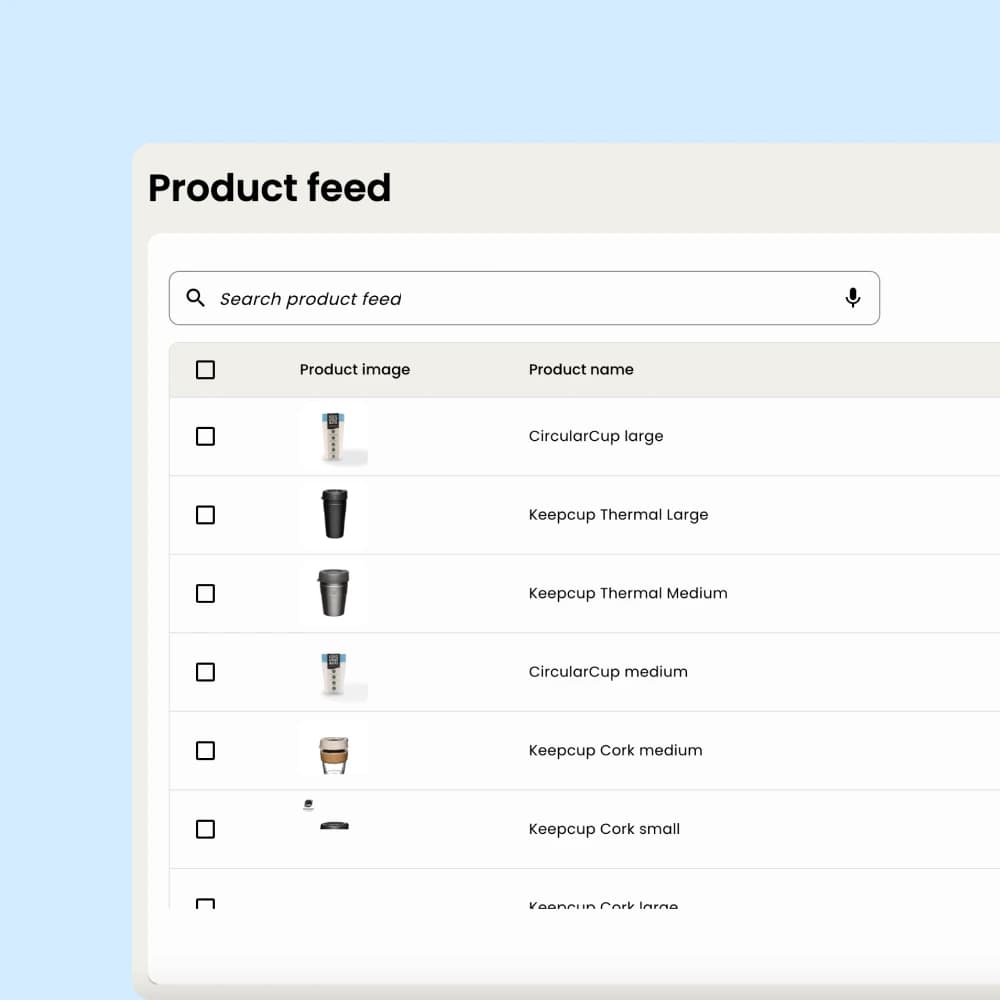Select the checkbox for Keepcup Thermal Medium

205,593
